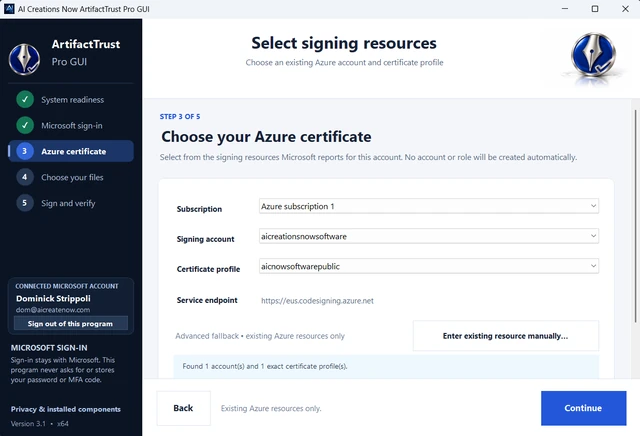Maximize the ArtifactTrust window
The width and height of the screenshot is (640, 436).
(595, 9)
